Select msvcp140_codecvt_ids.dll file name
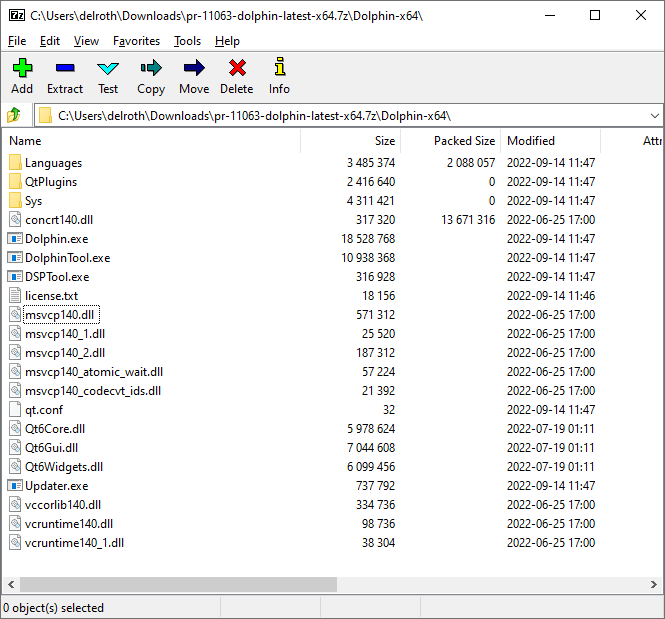This screenshot has height=619, width=665. [x=93, y=390]
